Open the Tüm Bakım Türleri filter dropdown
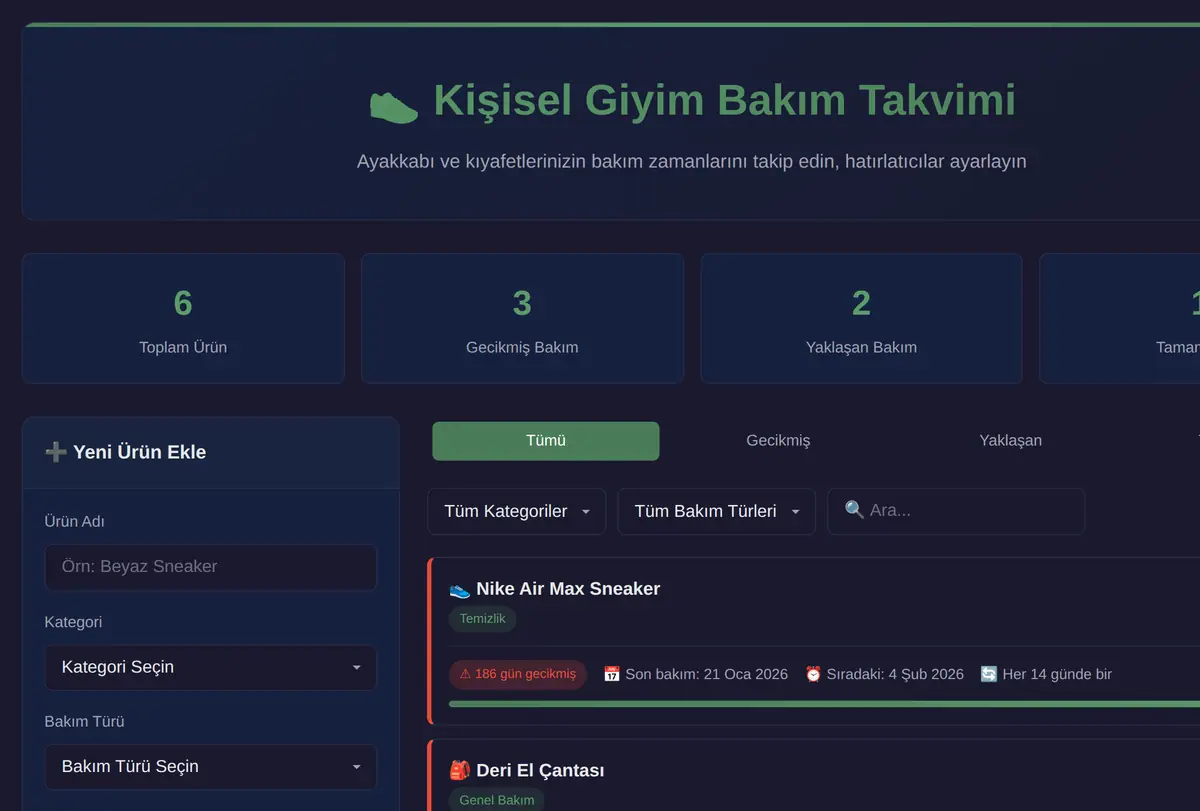 click(x=717, y=511)
